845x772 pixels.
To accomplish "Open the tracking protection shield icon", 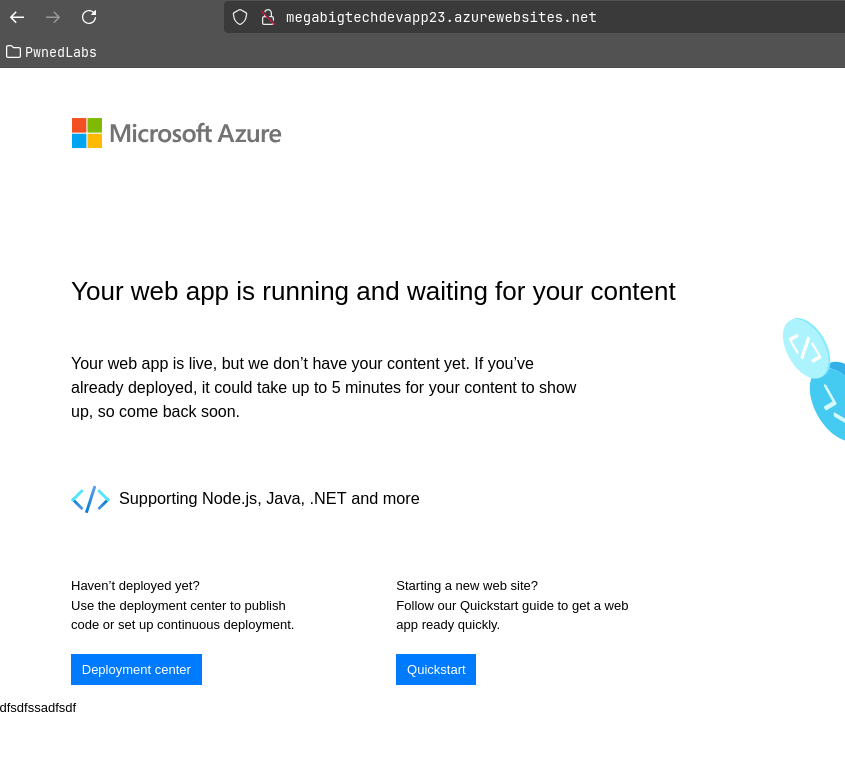I will (240, 17).
